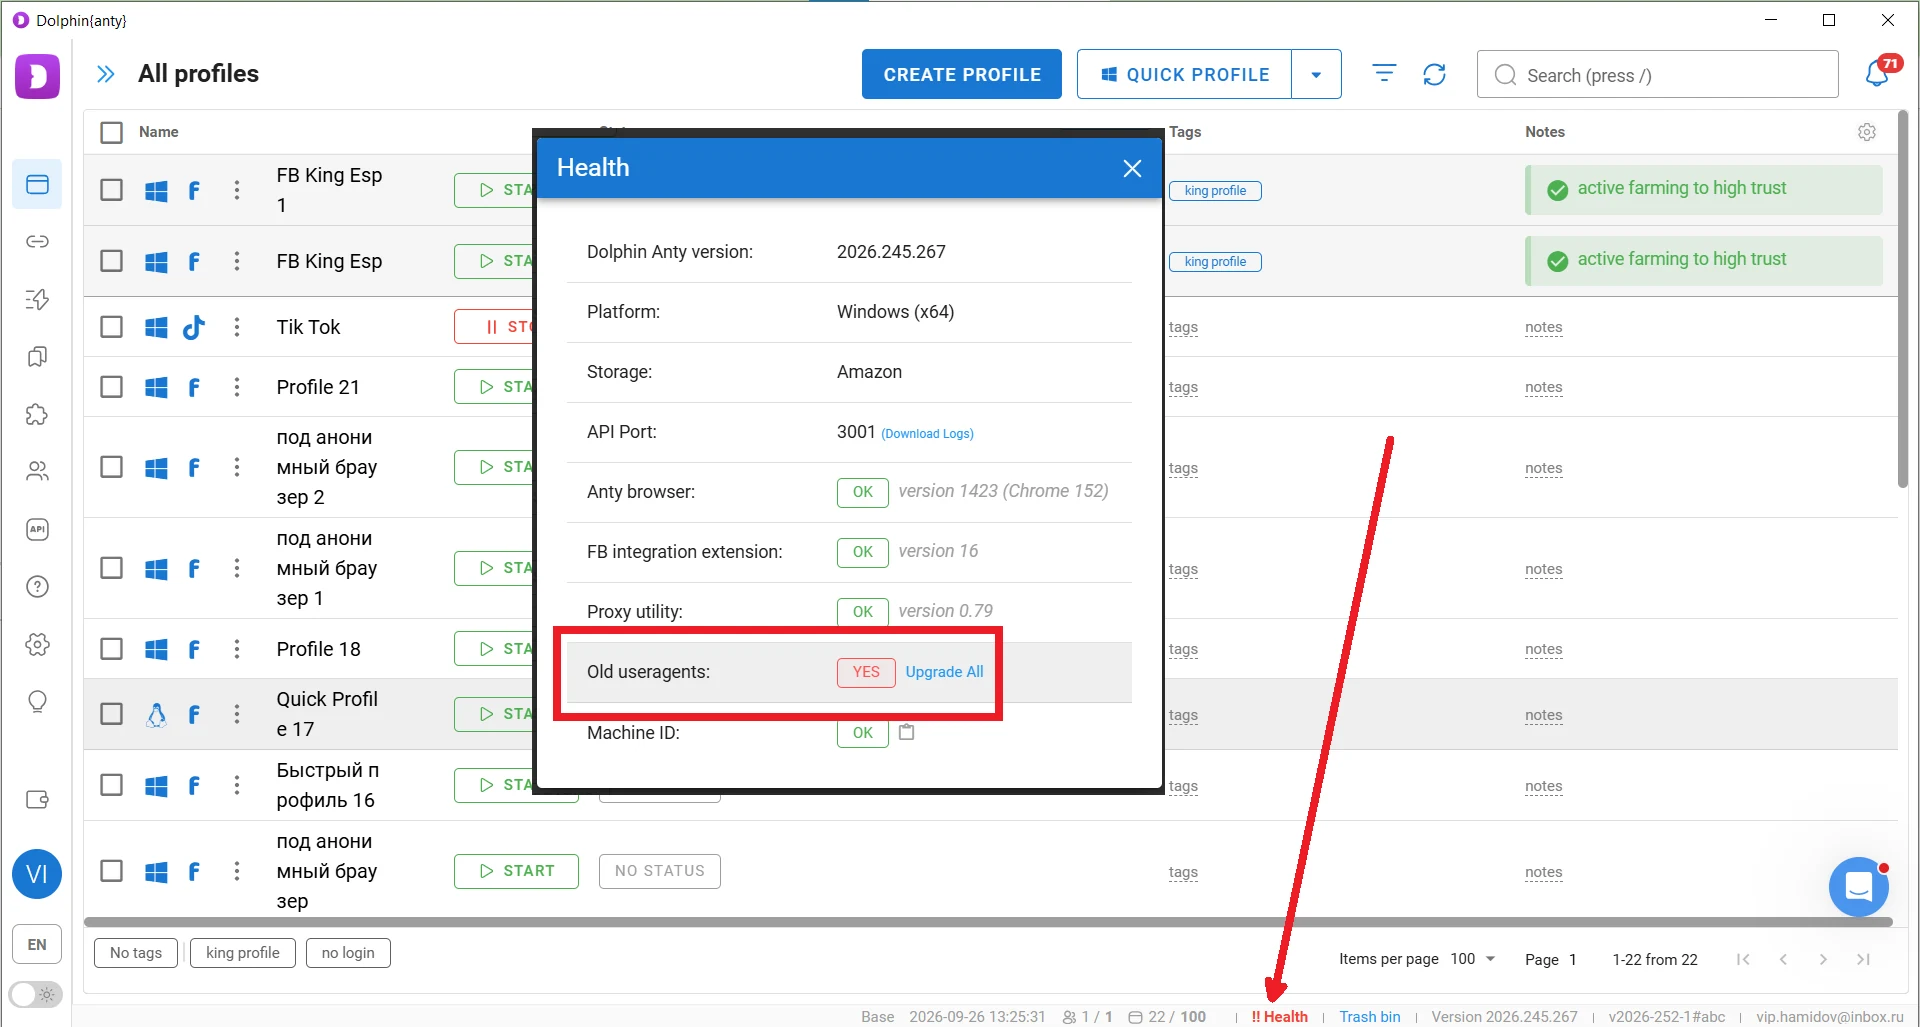The width and height of the screenshot is (1920, 1027).
Task: Open the Users team icon in sidebar
Action: [x=37, y=471]
